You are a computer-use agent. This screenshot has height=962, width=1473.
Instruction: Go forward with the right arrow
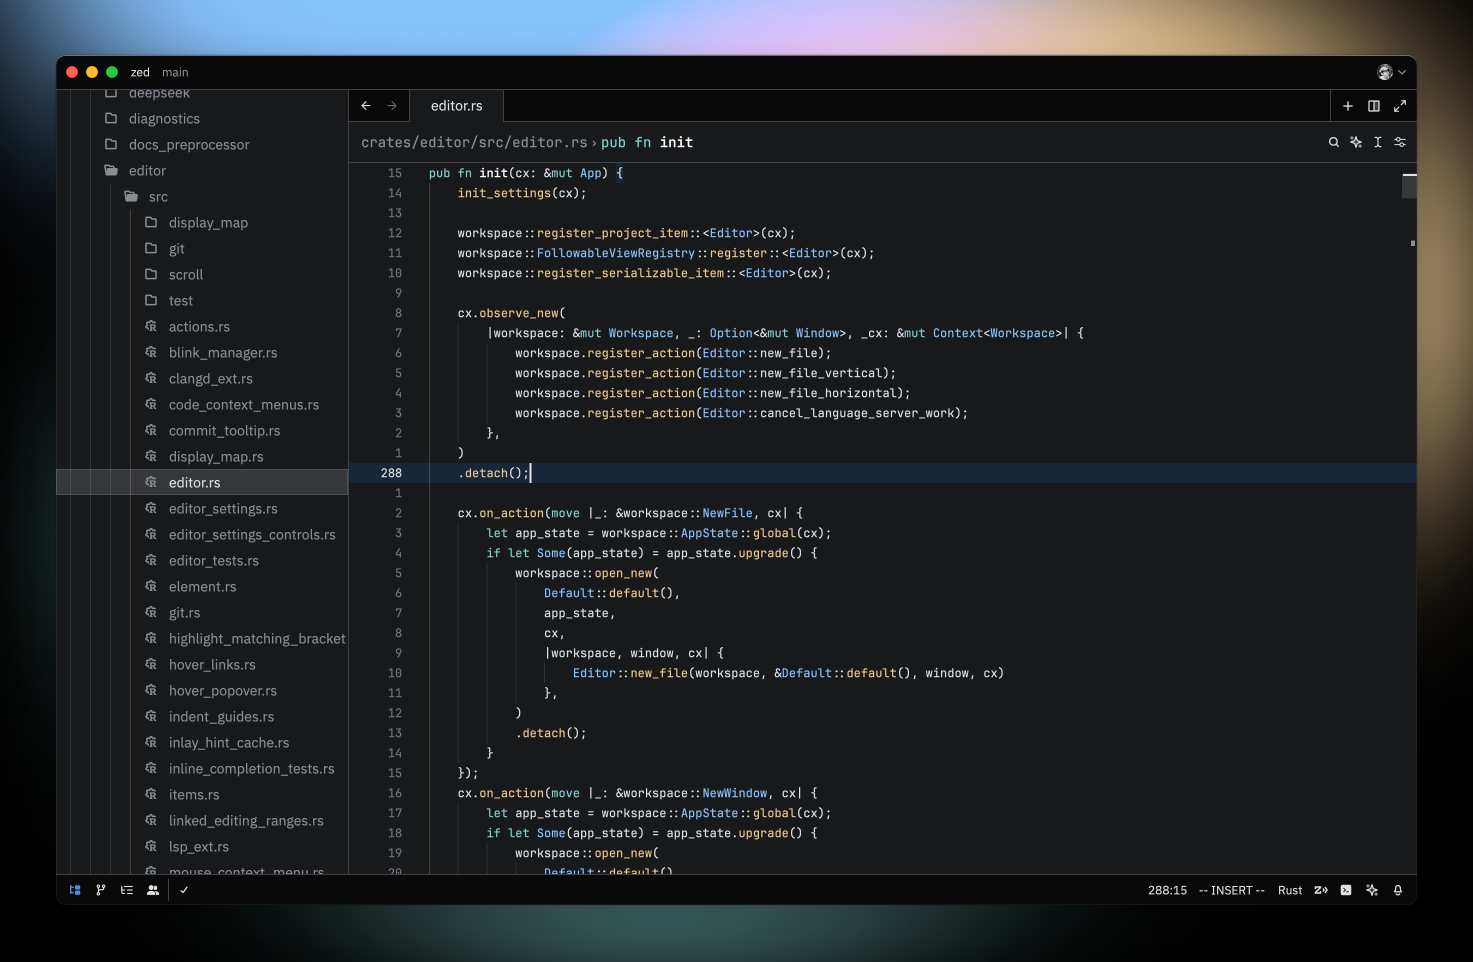[392, 106]
